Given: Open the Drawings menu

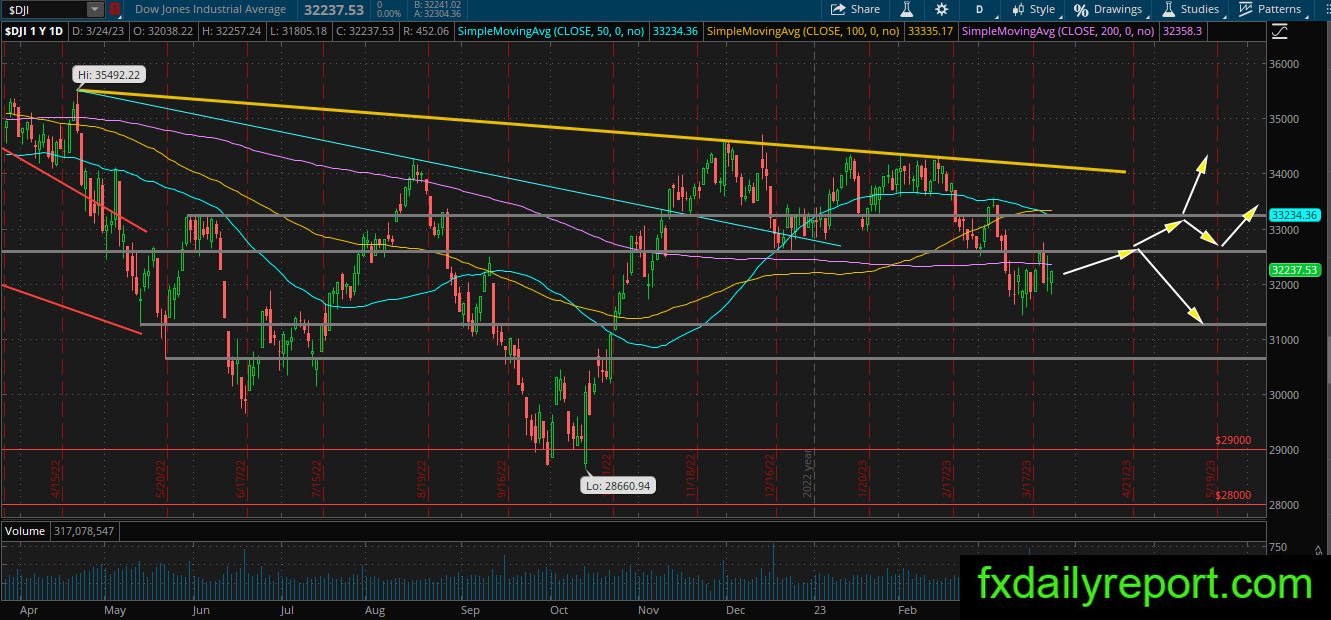Looking at the screenshot, I should 1107,9.
